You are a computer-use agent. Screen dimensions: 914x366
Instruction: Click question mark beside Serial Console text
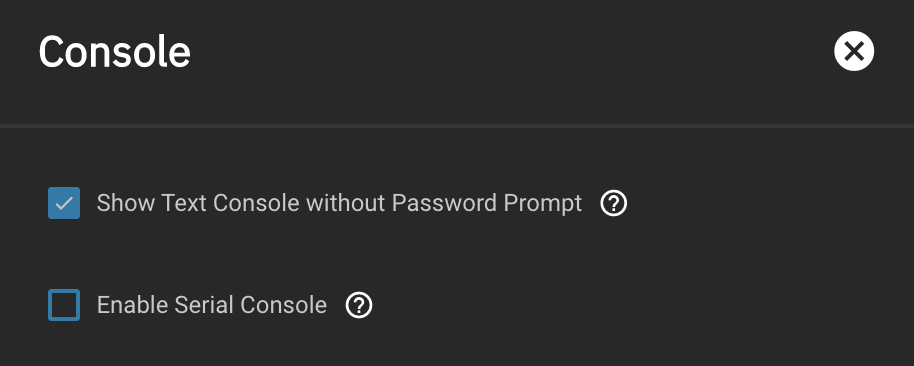(x=358, y=305)
